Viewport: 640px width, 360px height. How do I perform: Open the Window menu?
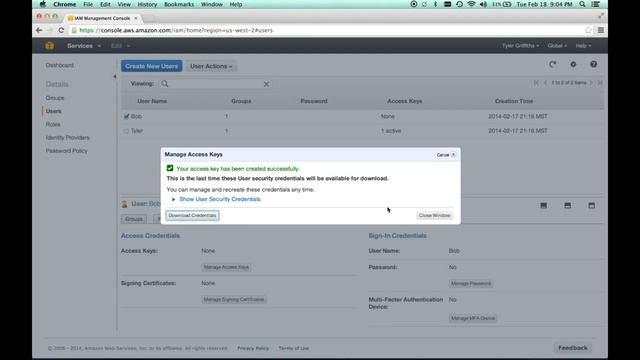[x=211, y=4]
